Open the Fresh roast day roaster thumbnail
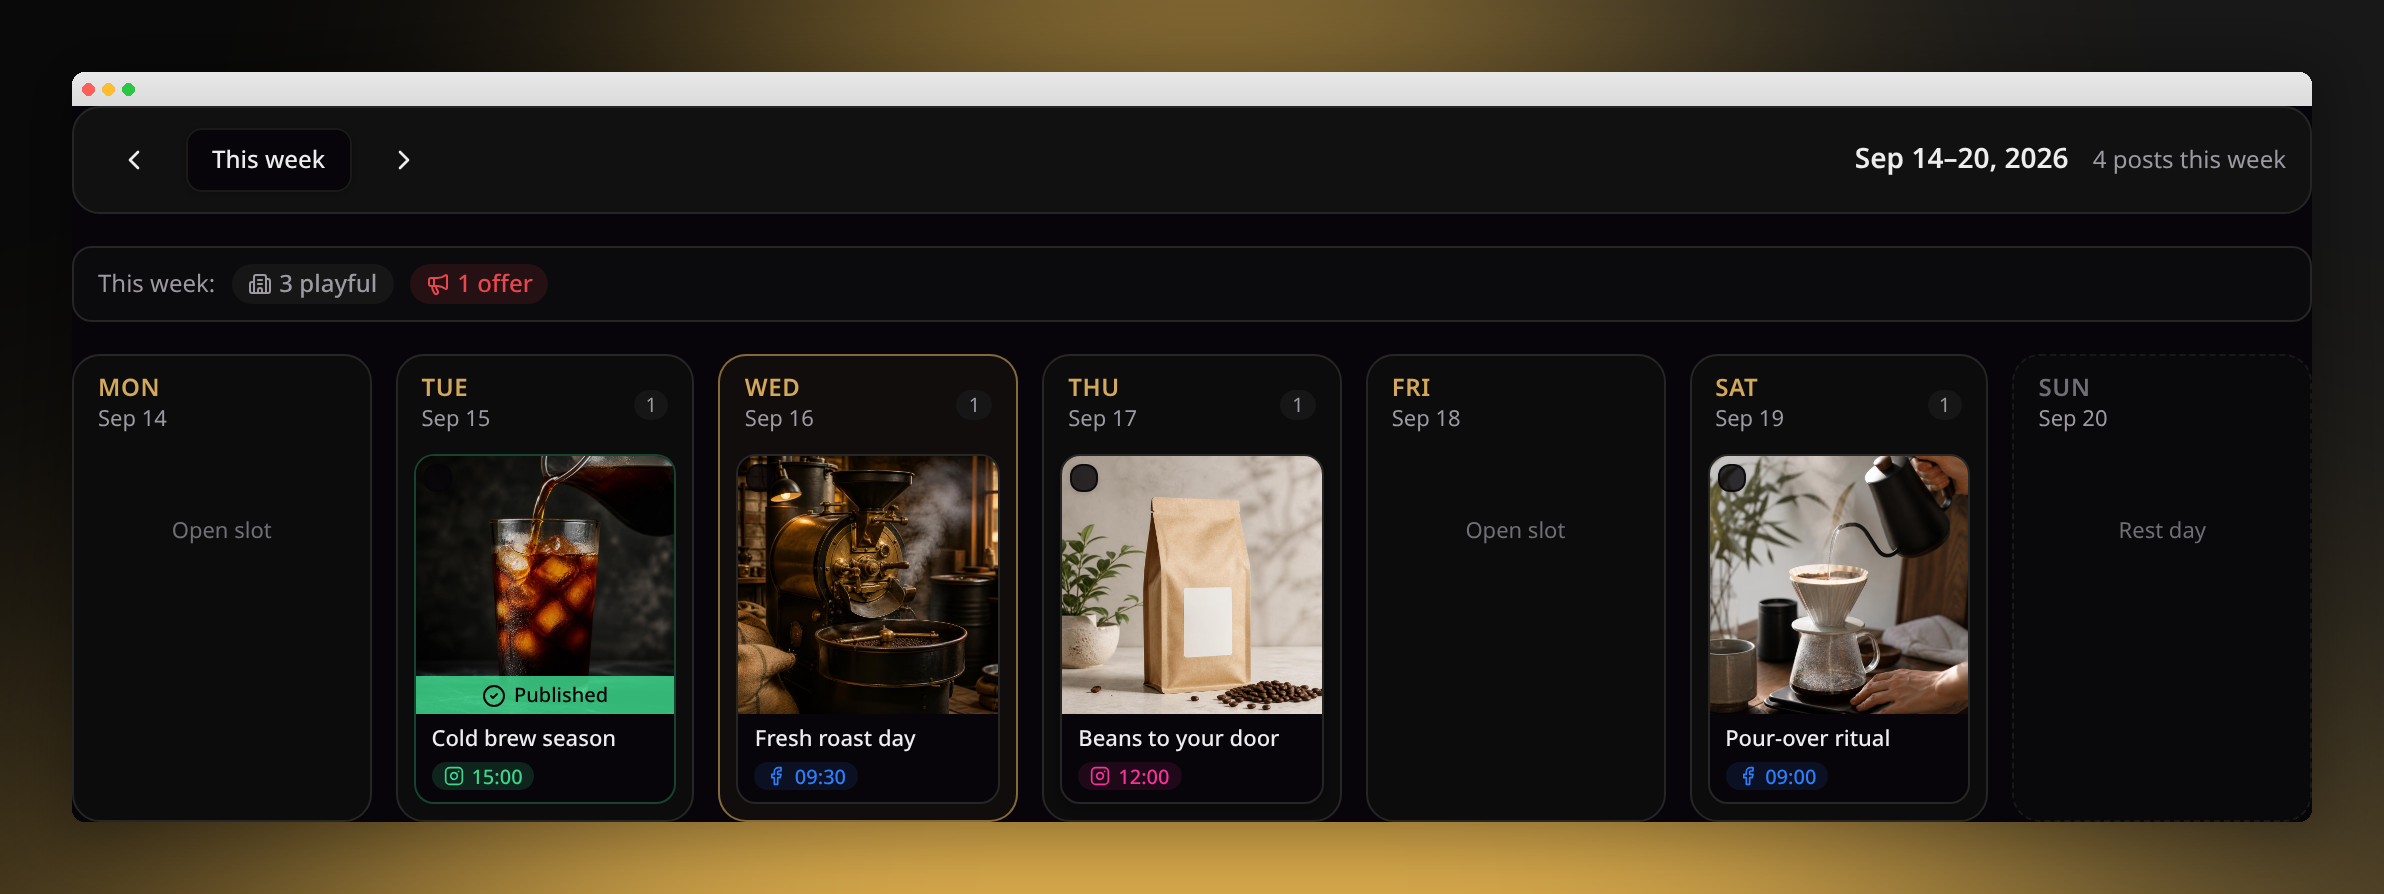 point(868,585)
